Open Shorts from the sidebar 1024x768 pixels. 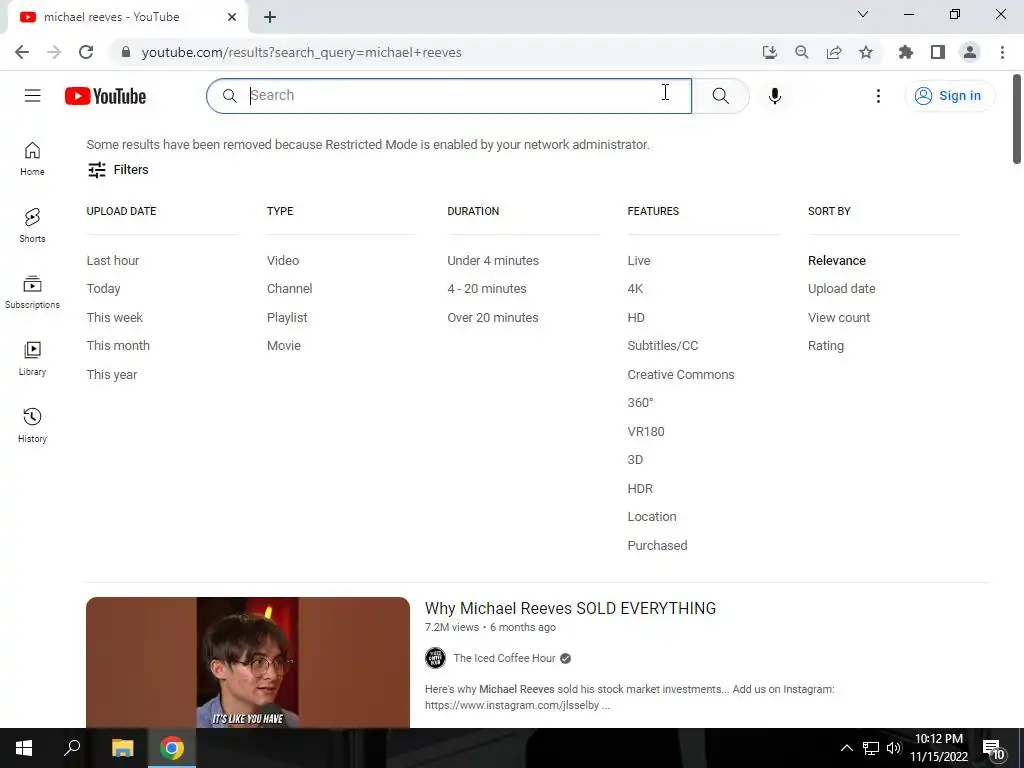coord(32,226)
